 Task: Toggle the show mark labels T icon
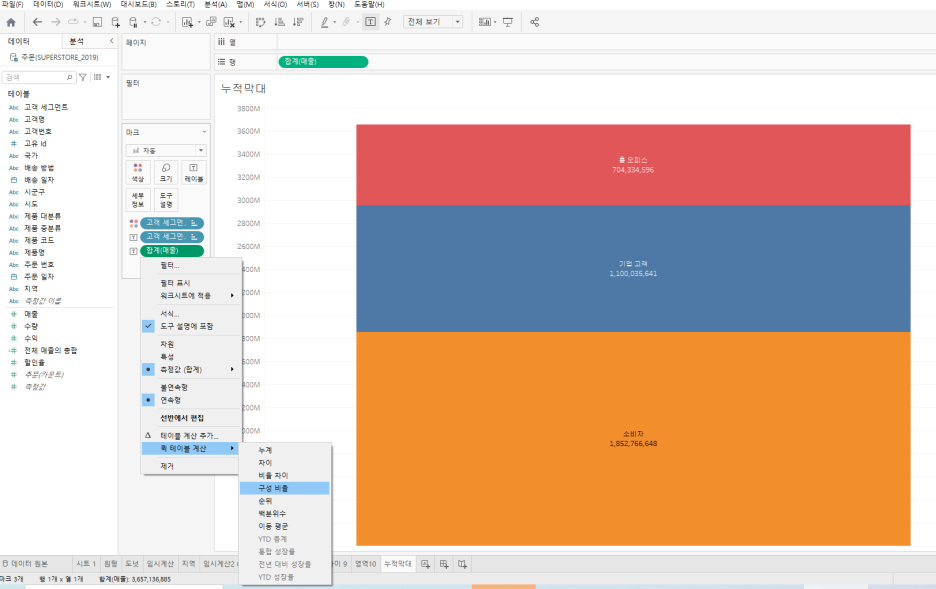point(370,22)
